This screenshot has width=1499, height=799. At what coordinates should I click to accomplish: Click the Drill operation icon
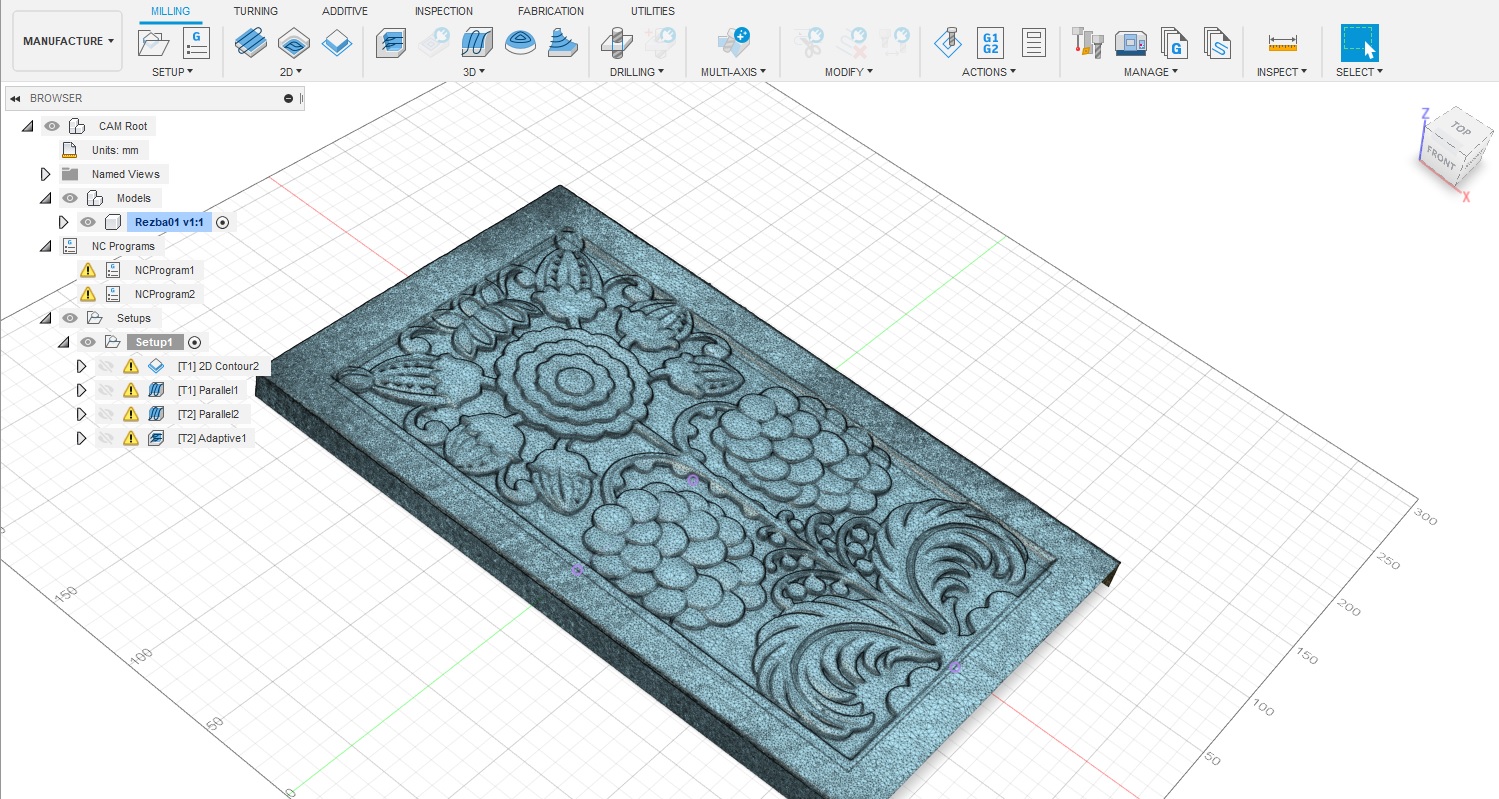click(x=617, y=43)
